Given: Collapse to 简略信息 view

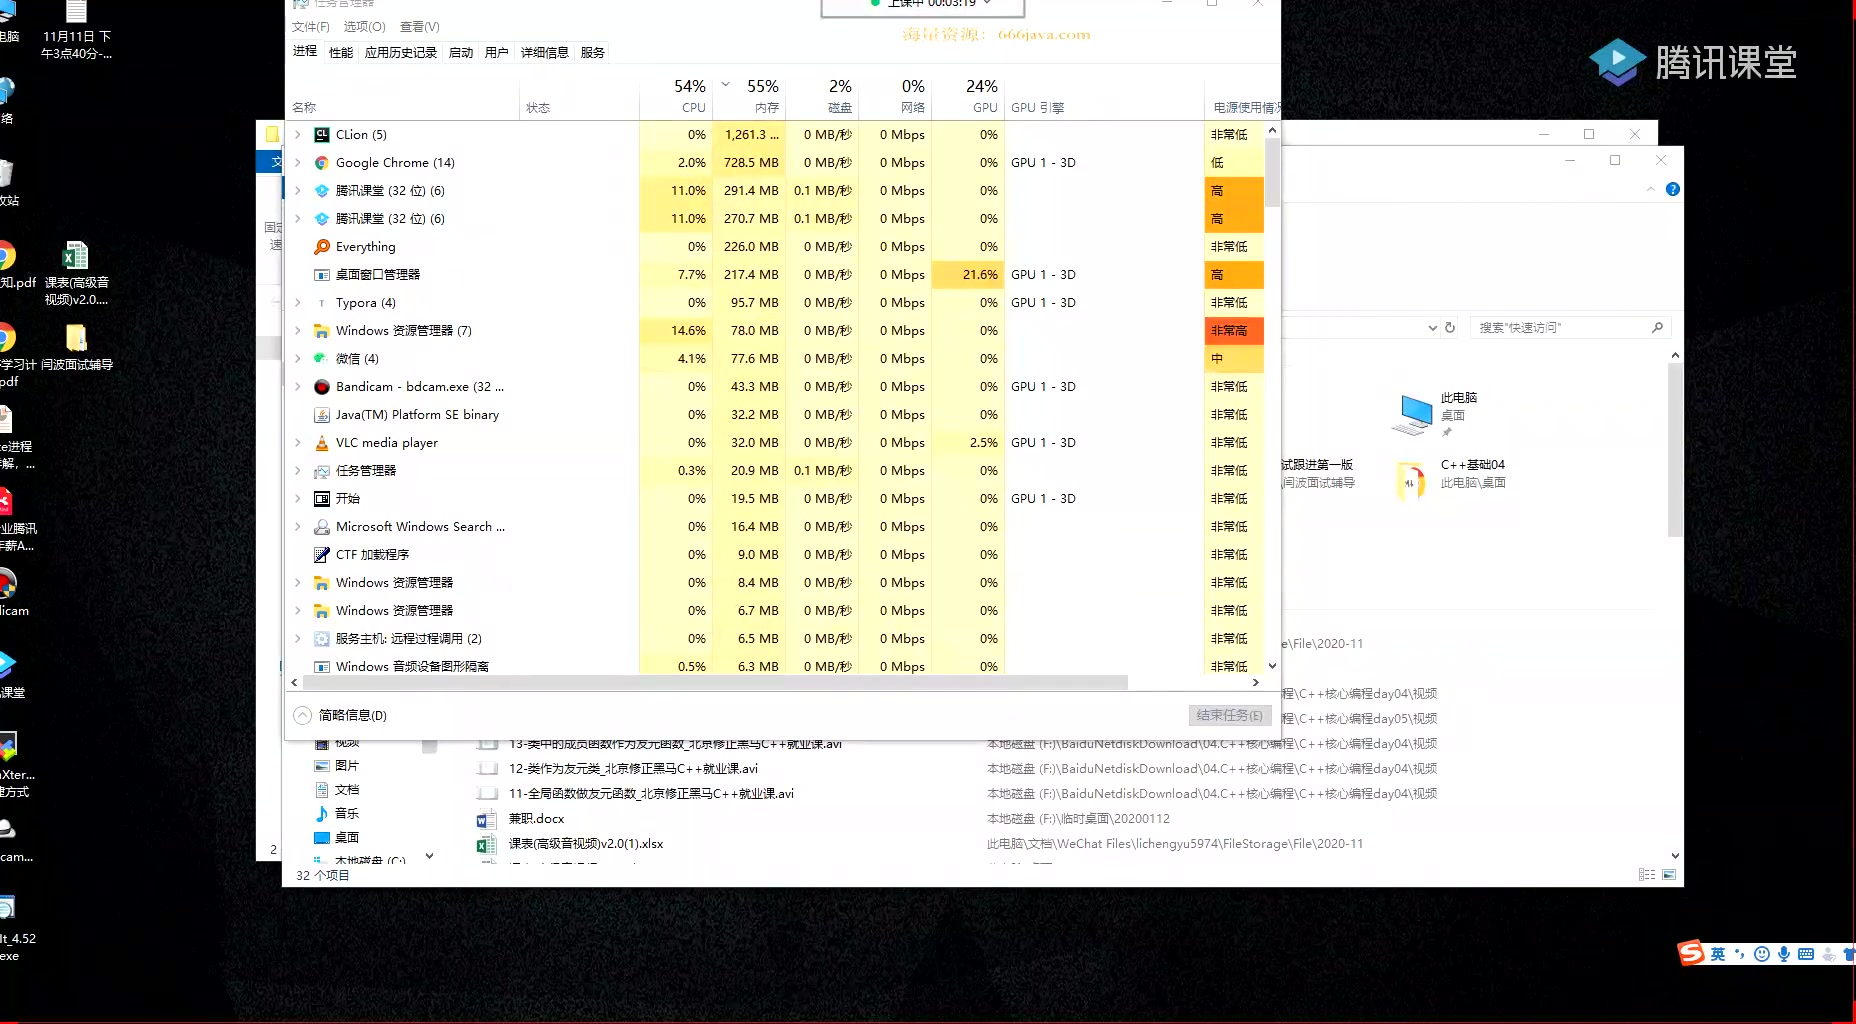Looking at the screenshot, I should pos(341,716).
